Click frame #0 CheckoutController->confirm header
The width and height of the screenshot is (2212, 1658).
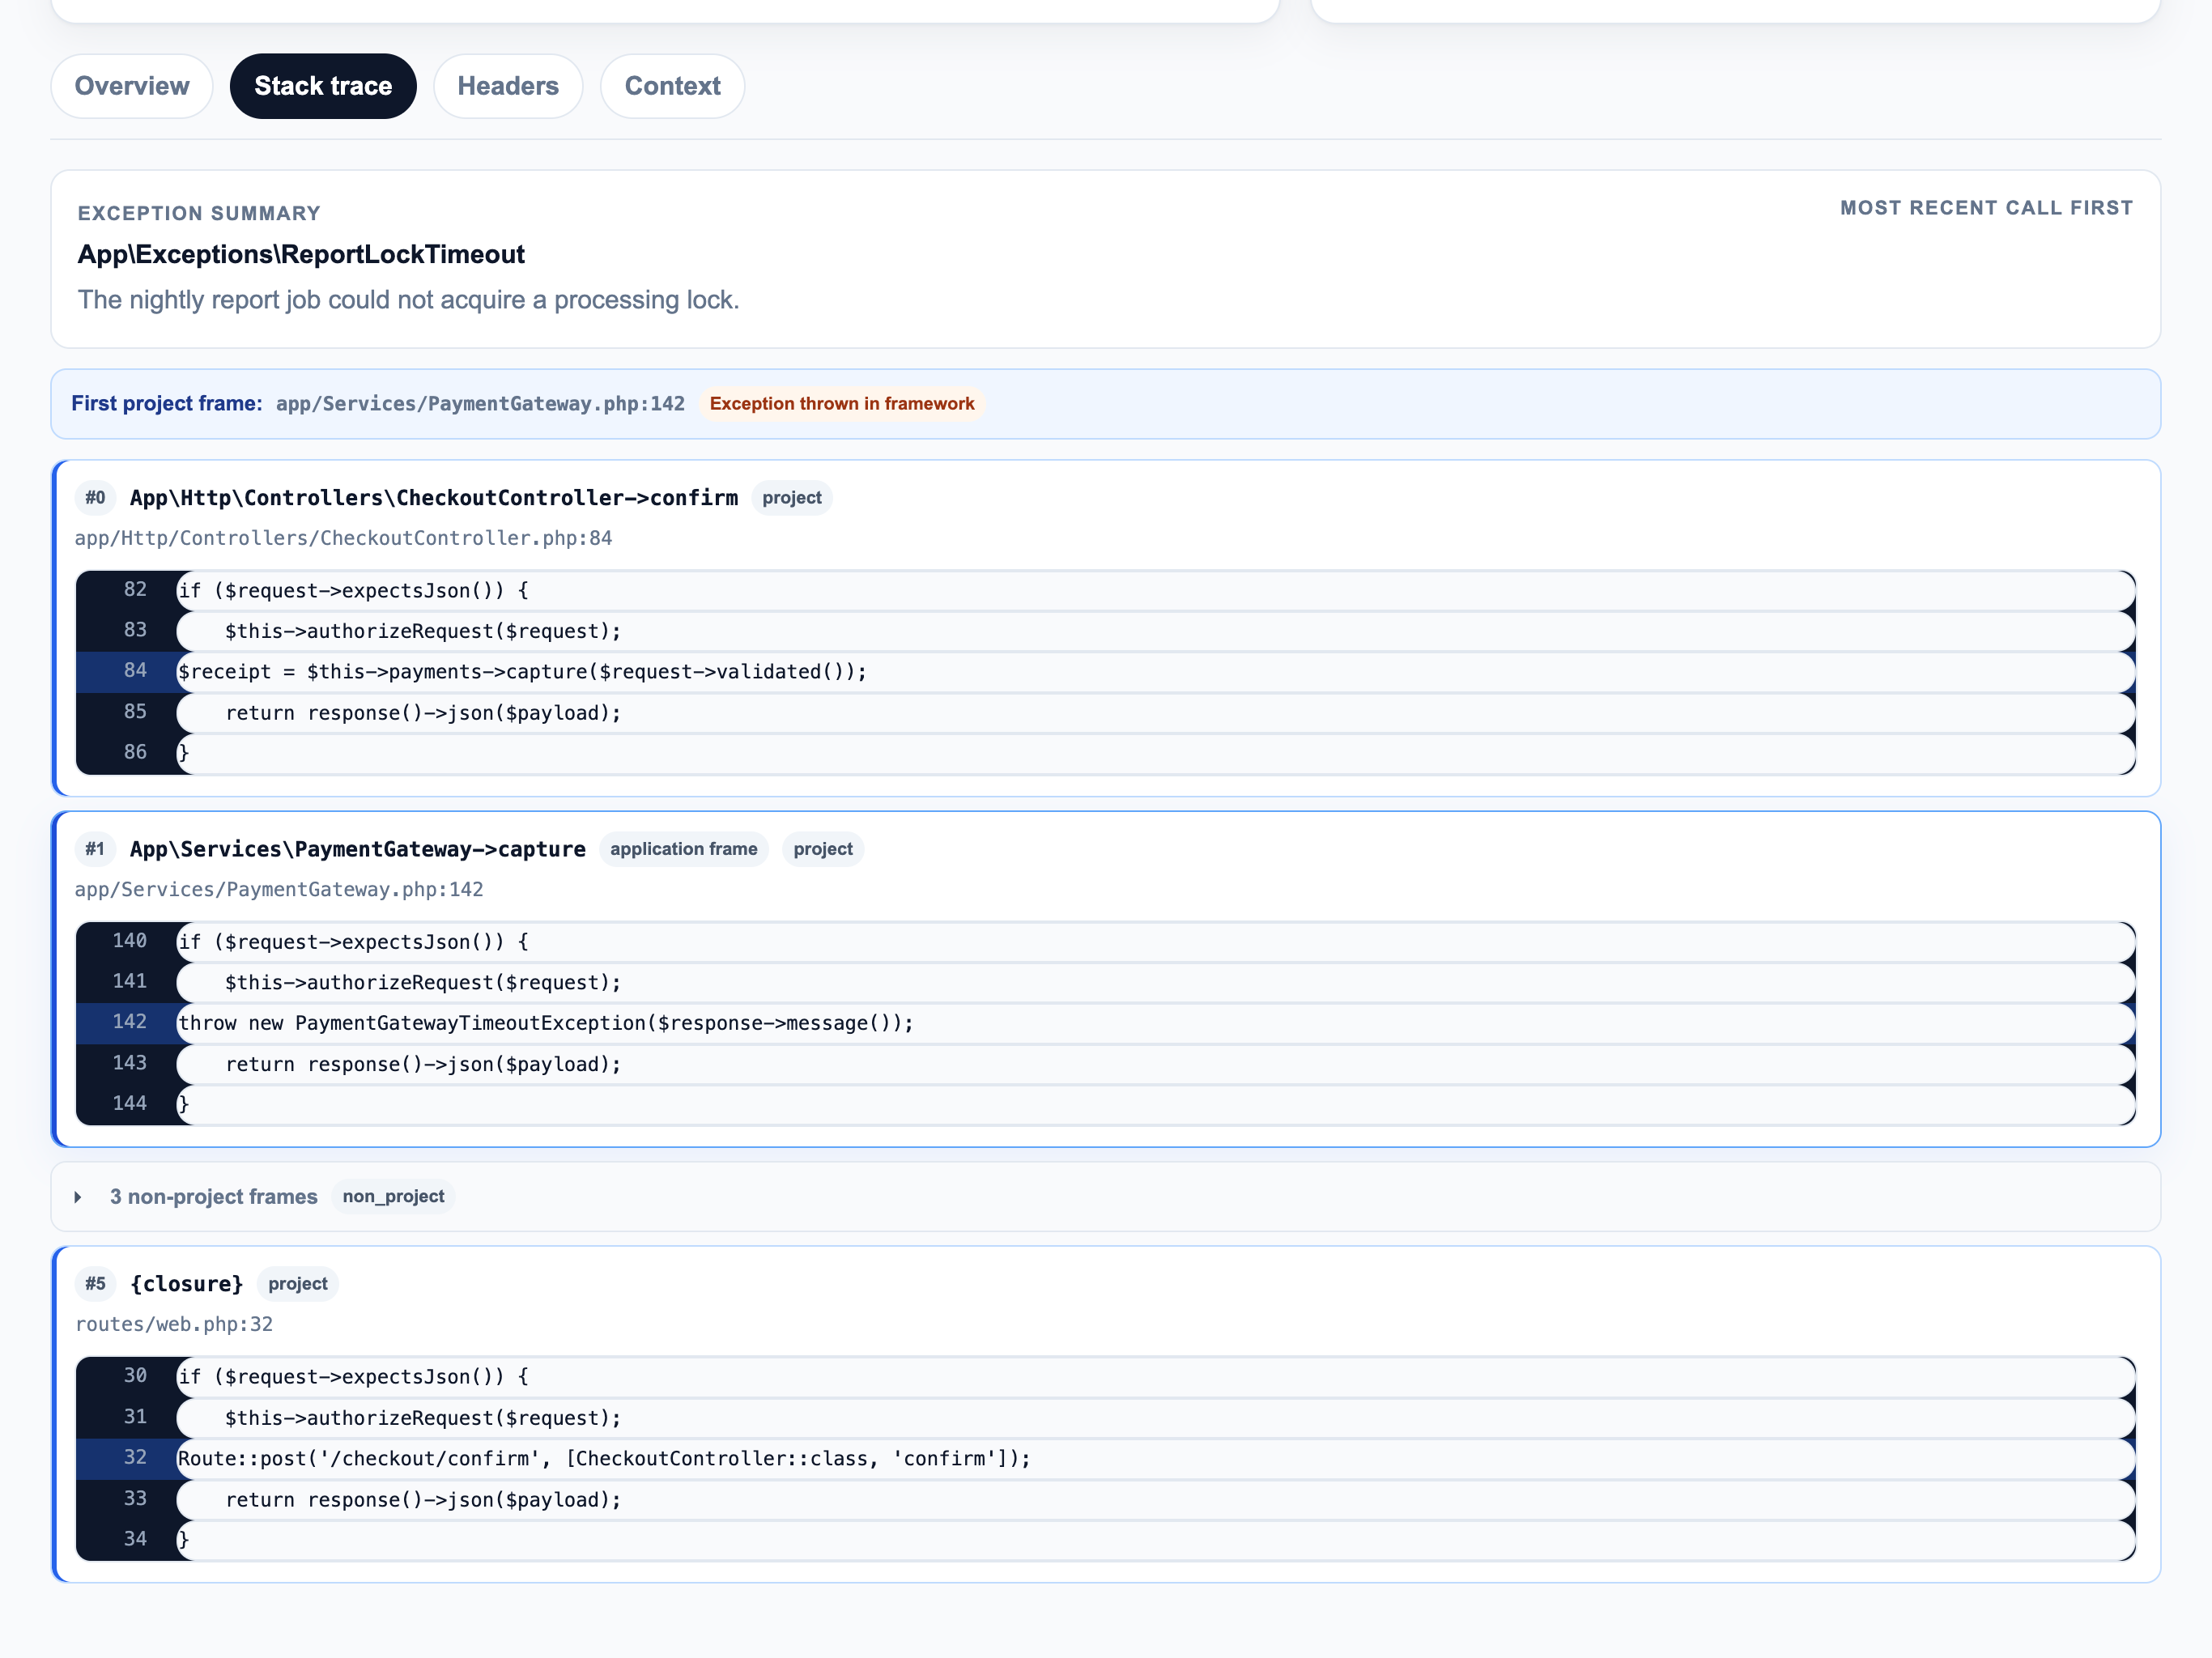(x=433, y=497)
